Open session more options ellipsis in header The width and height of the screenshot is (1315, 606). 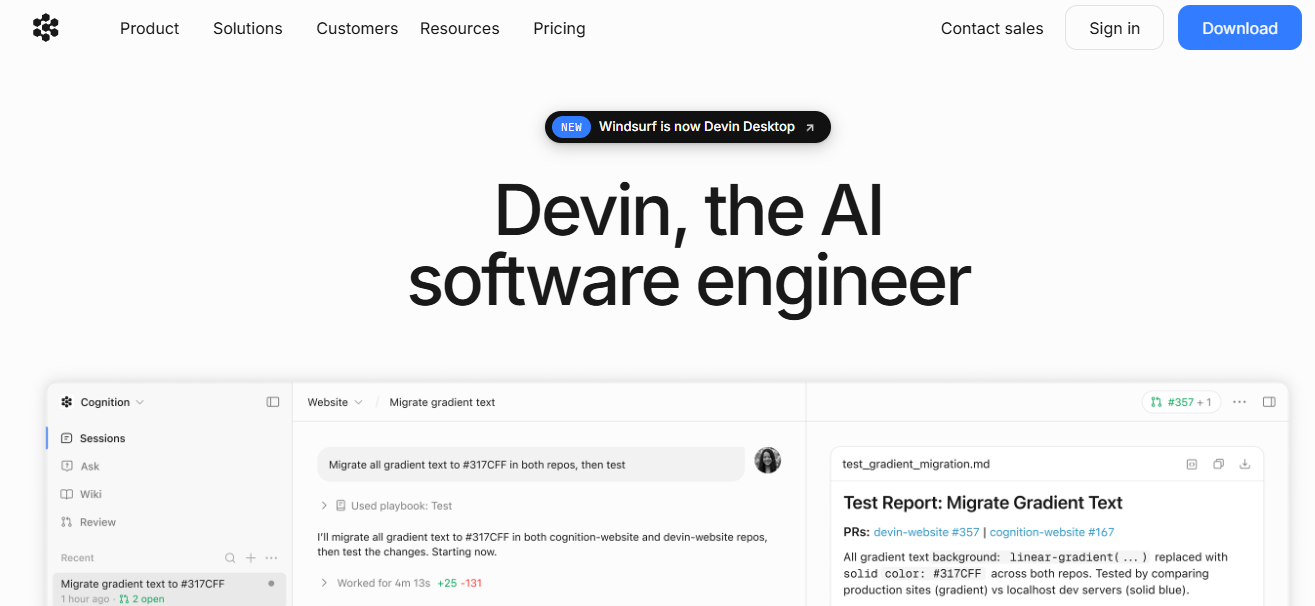coord(1240,402)
